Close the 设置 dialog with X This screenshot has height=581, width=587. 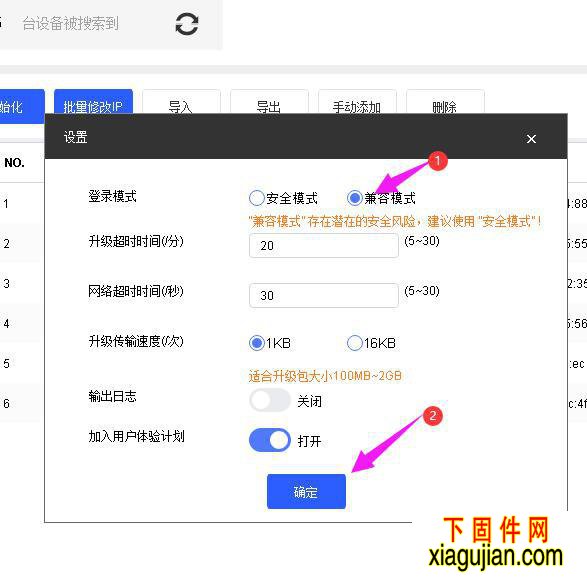(531, 139)
